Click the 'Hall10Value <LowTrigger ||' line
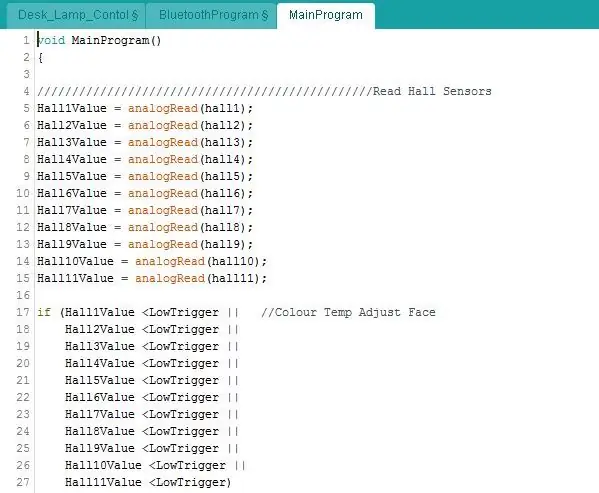This screenshot has height=493, width=599. coord(155,465)
